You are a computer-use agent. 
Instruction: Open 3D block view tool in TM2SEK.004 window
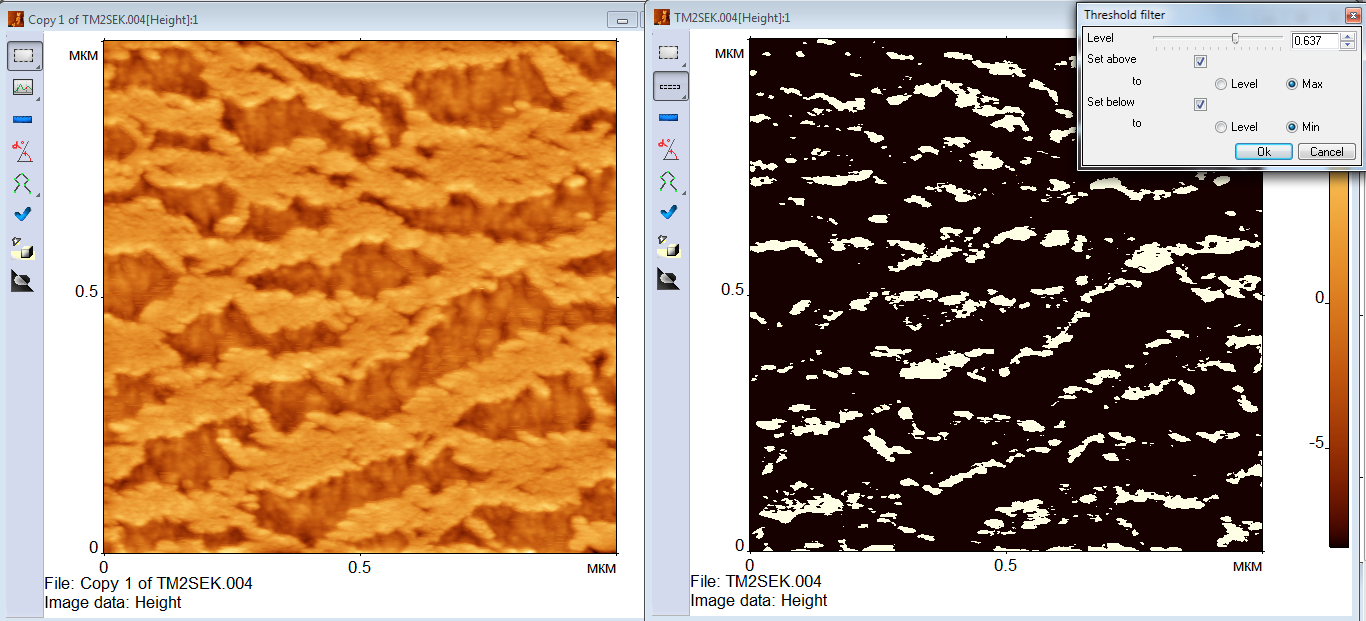tap(669, 246)
